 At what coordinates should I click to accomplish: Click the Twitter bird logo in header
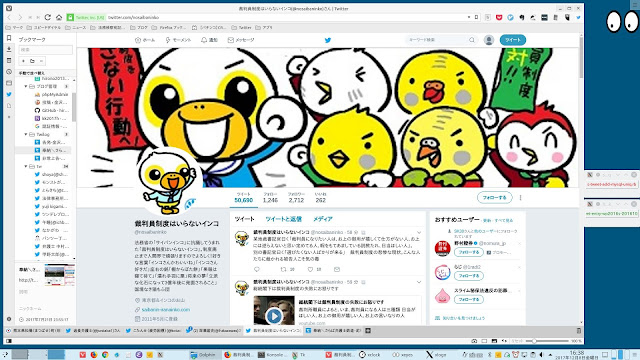(x=328, y=40)
